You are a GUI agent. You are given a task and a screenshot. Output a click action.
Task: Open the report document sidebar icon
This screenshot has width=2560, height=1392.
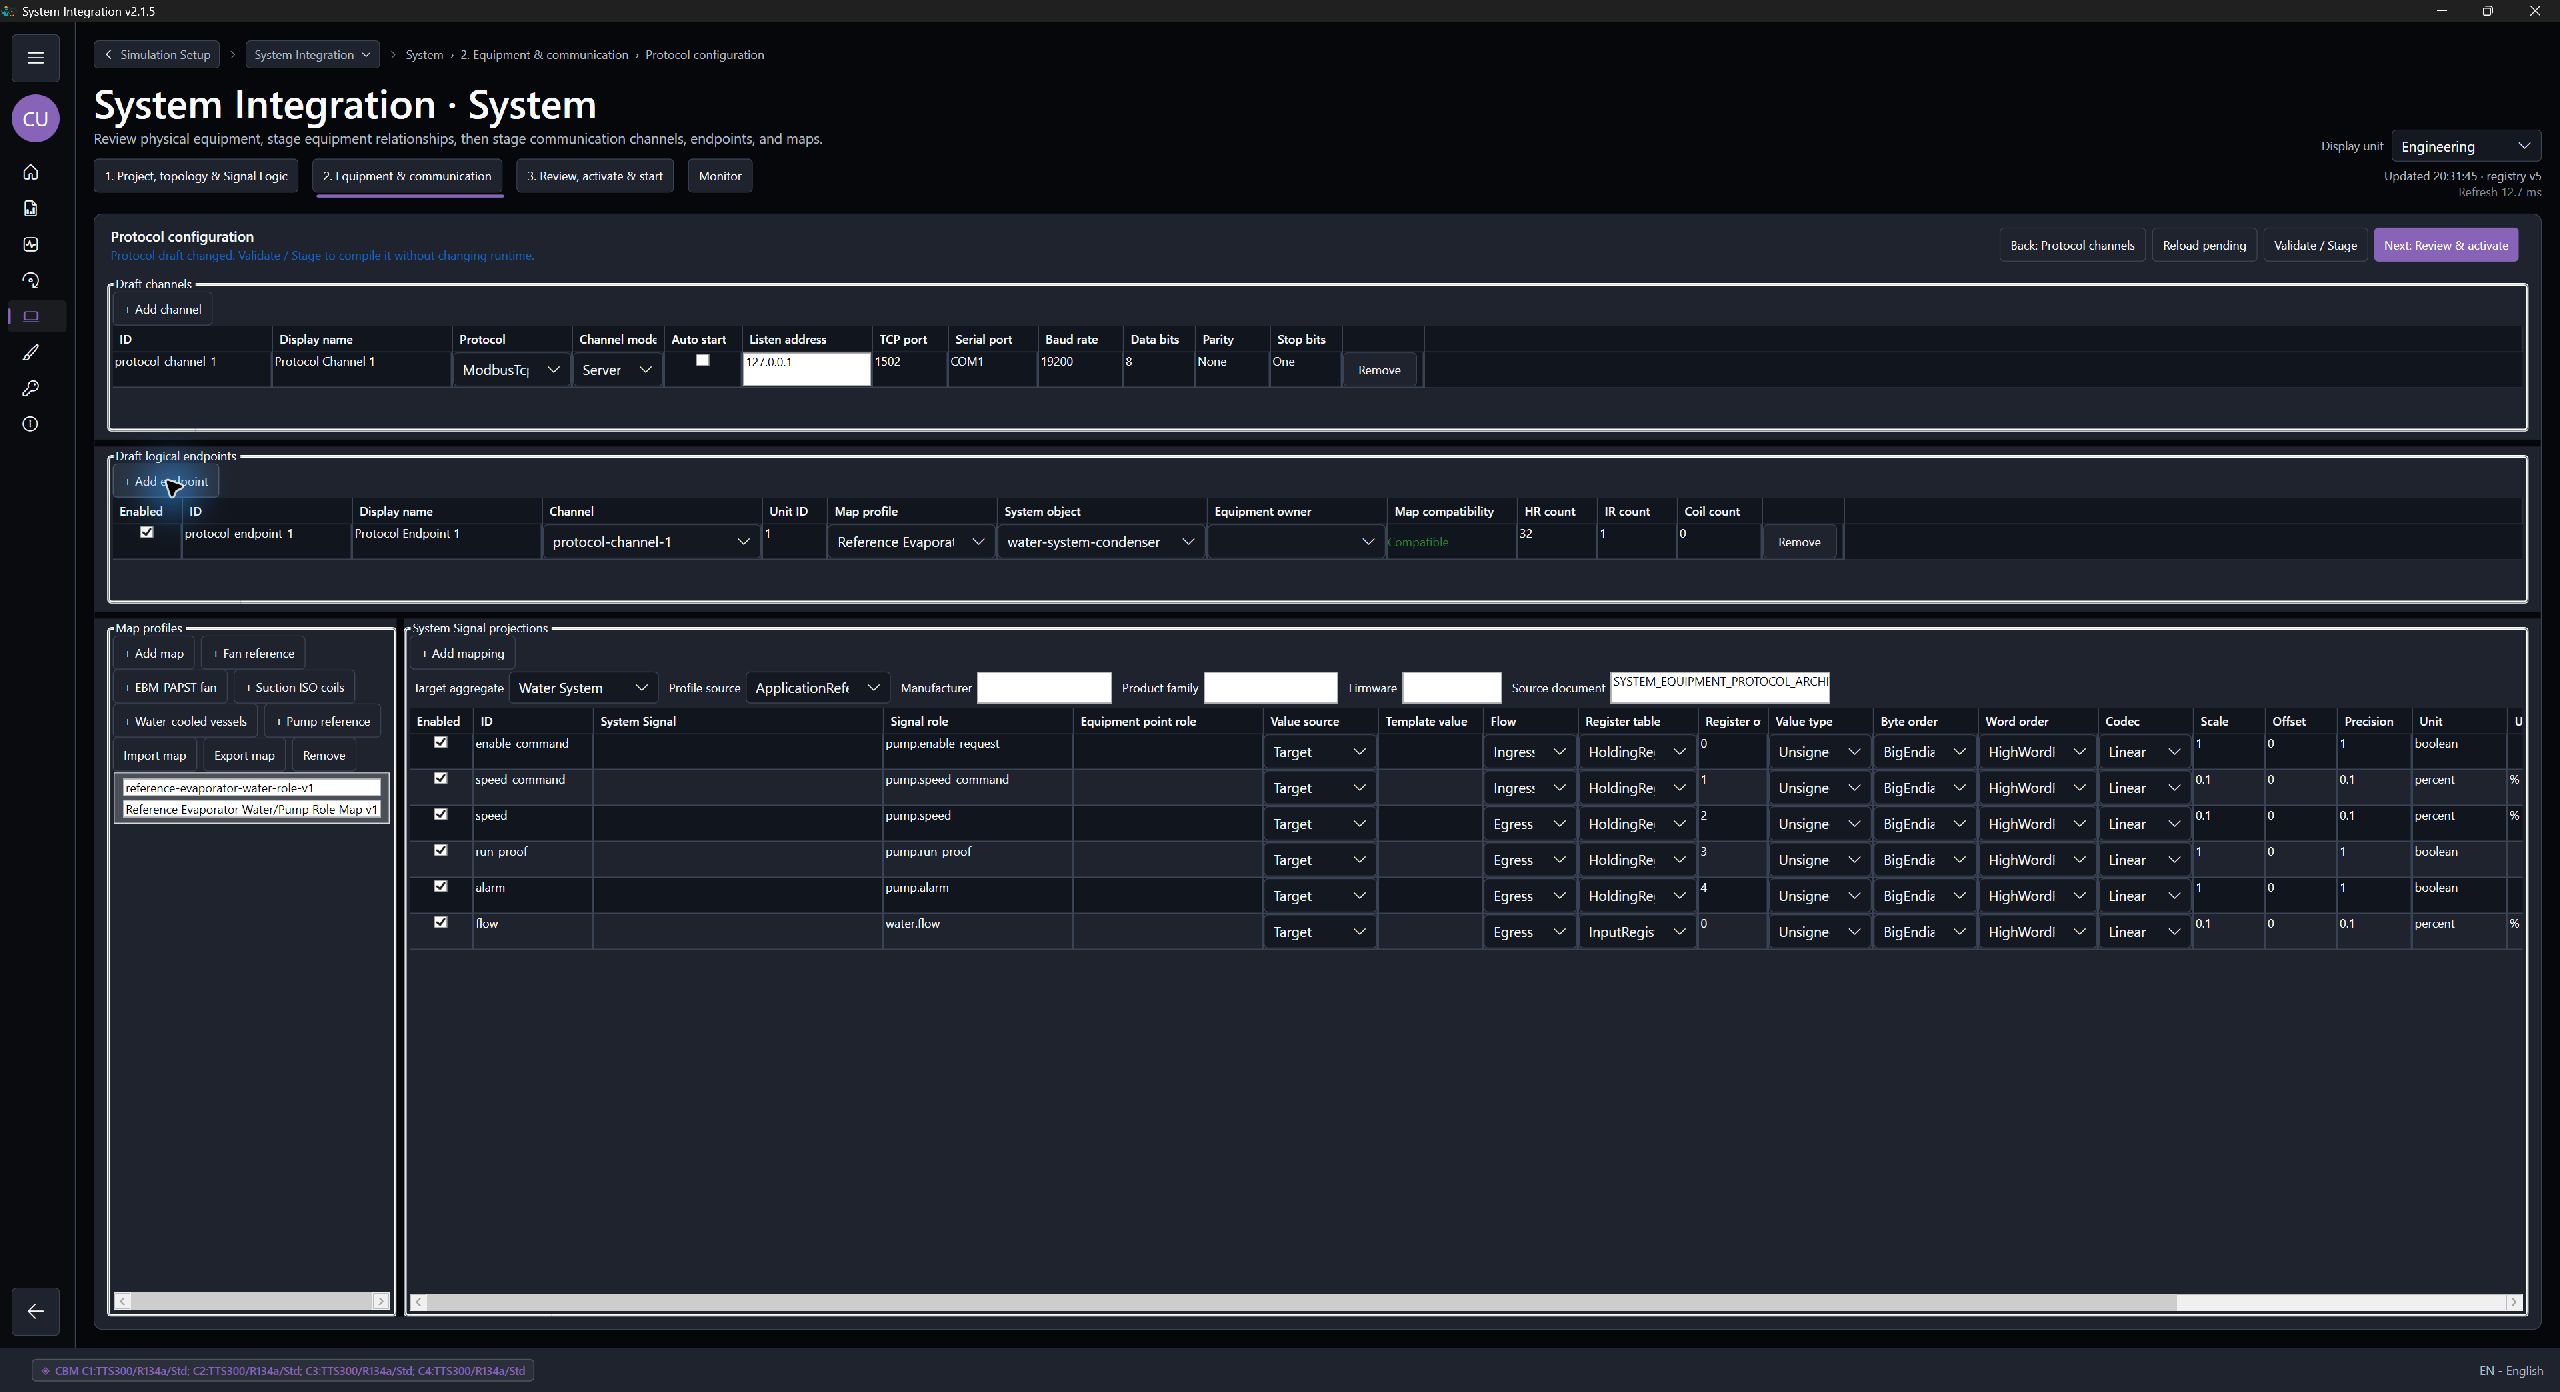pyautogui.click(x=31, y=208)
